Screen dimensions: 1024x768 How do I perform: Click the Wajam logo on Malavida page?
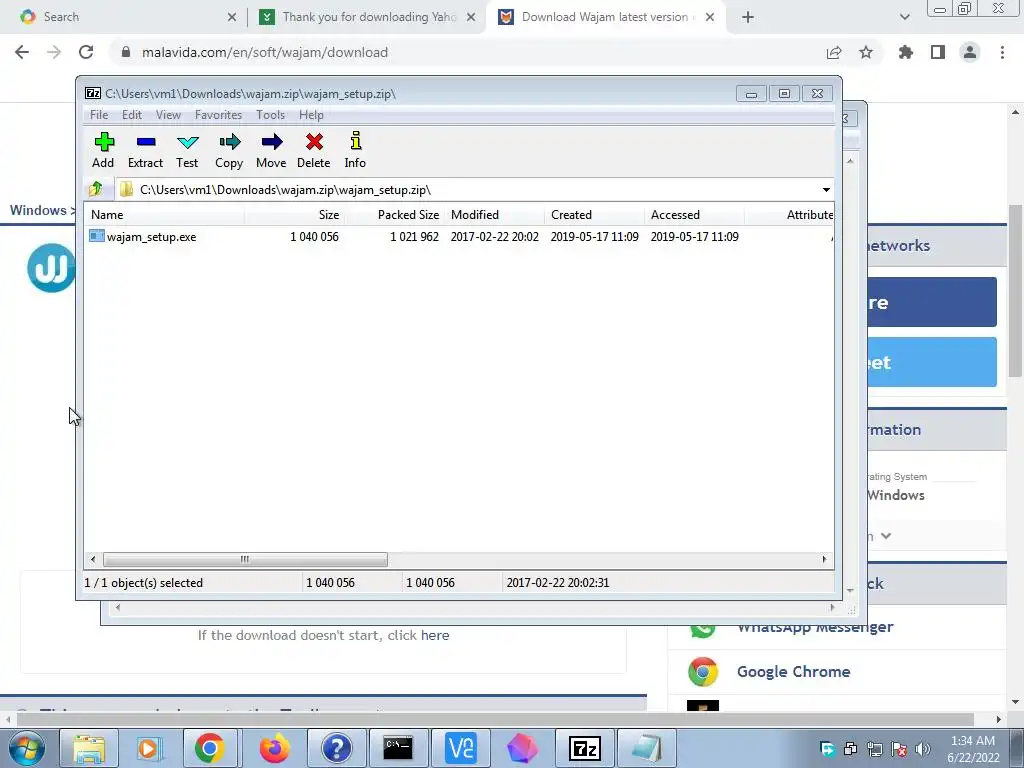pos(51,268)
